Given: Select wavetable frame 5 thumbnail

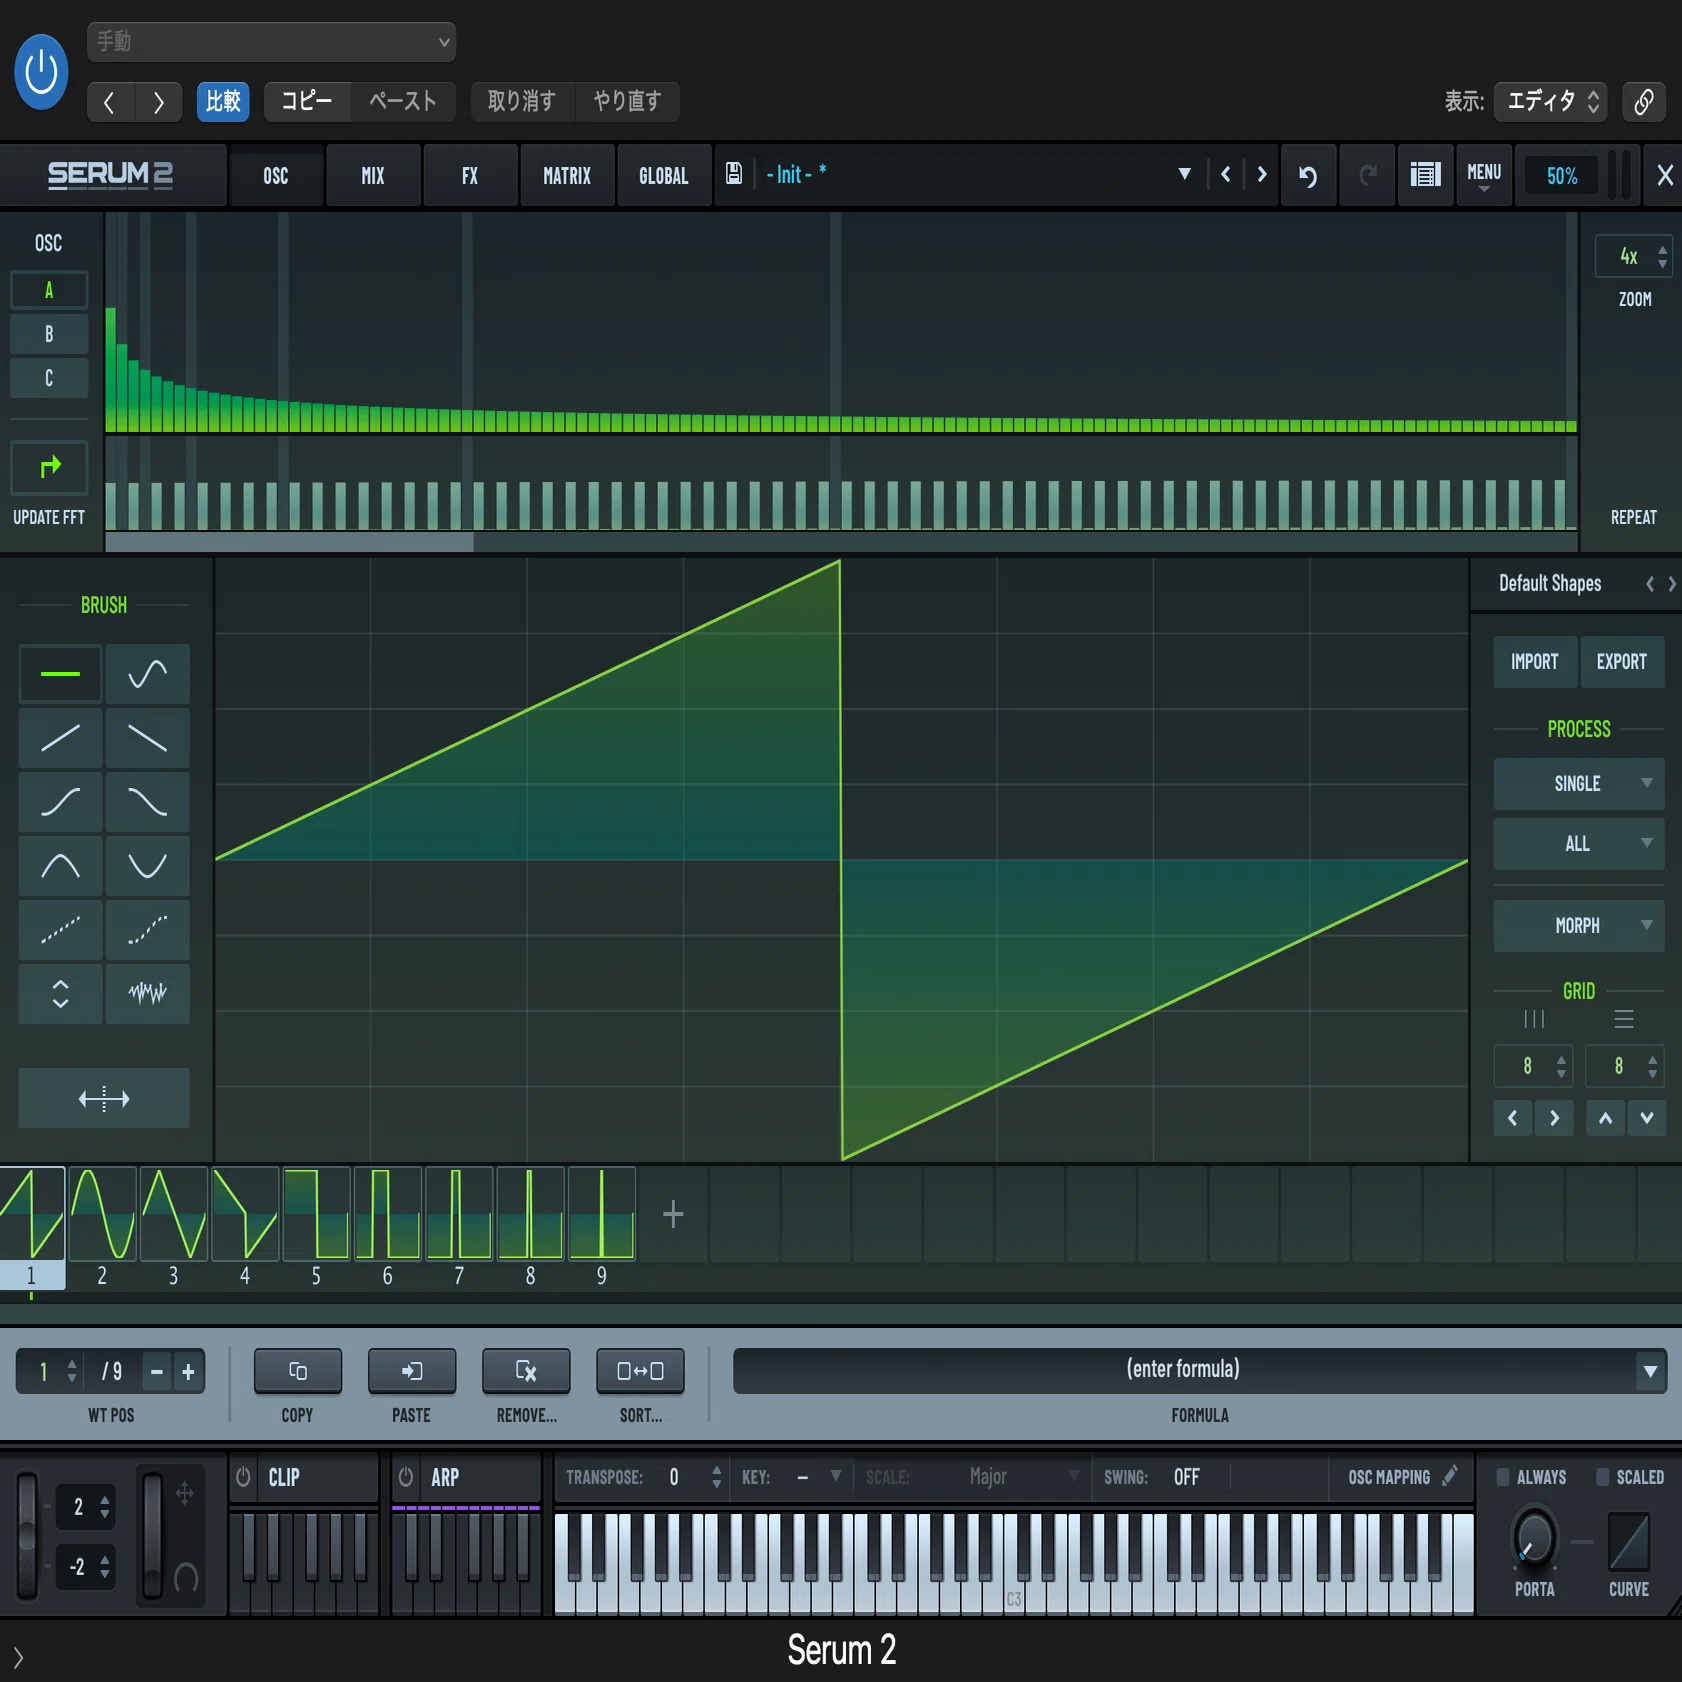Looking at the screenshot, I should (317, 1214).
